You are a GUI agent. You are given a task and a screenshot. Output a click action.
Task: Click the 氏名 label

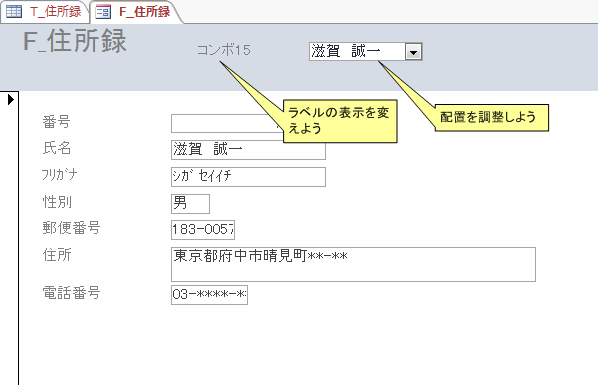click(x=57, y=148)
